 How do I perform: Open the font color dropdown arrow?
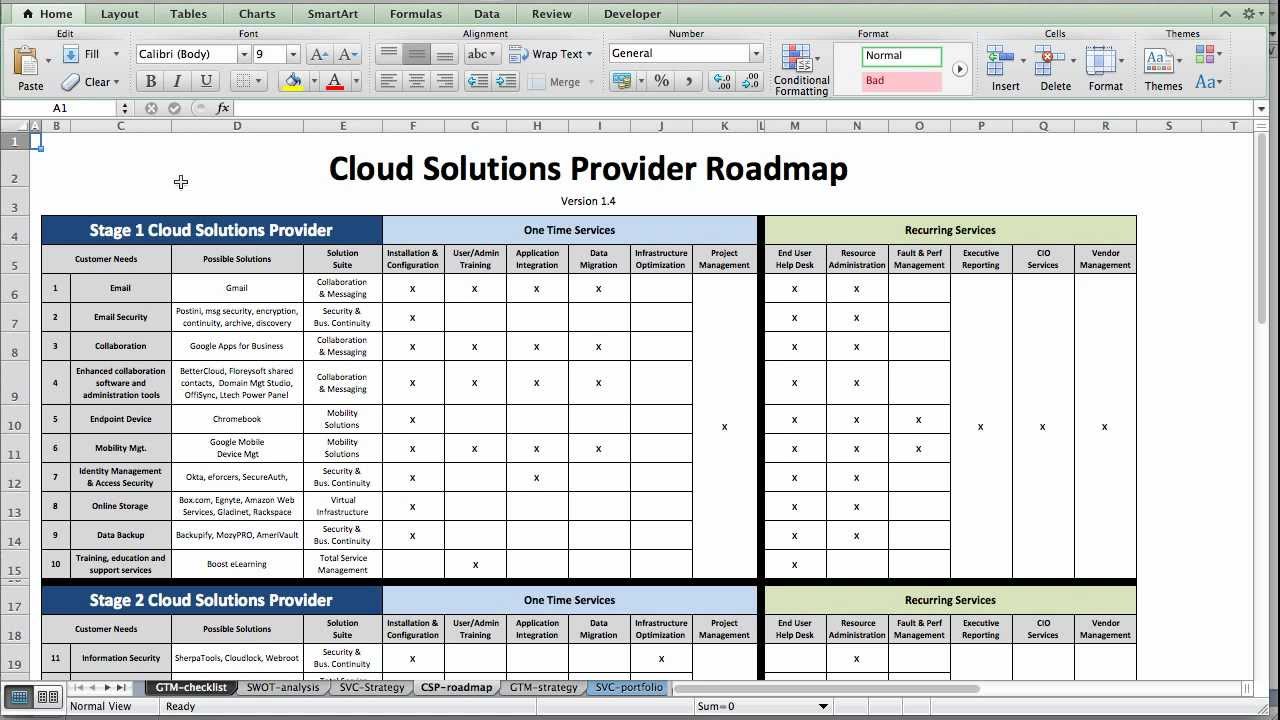(356, 82)
